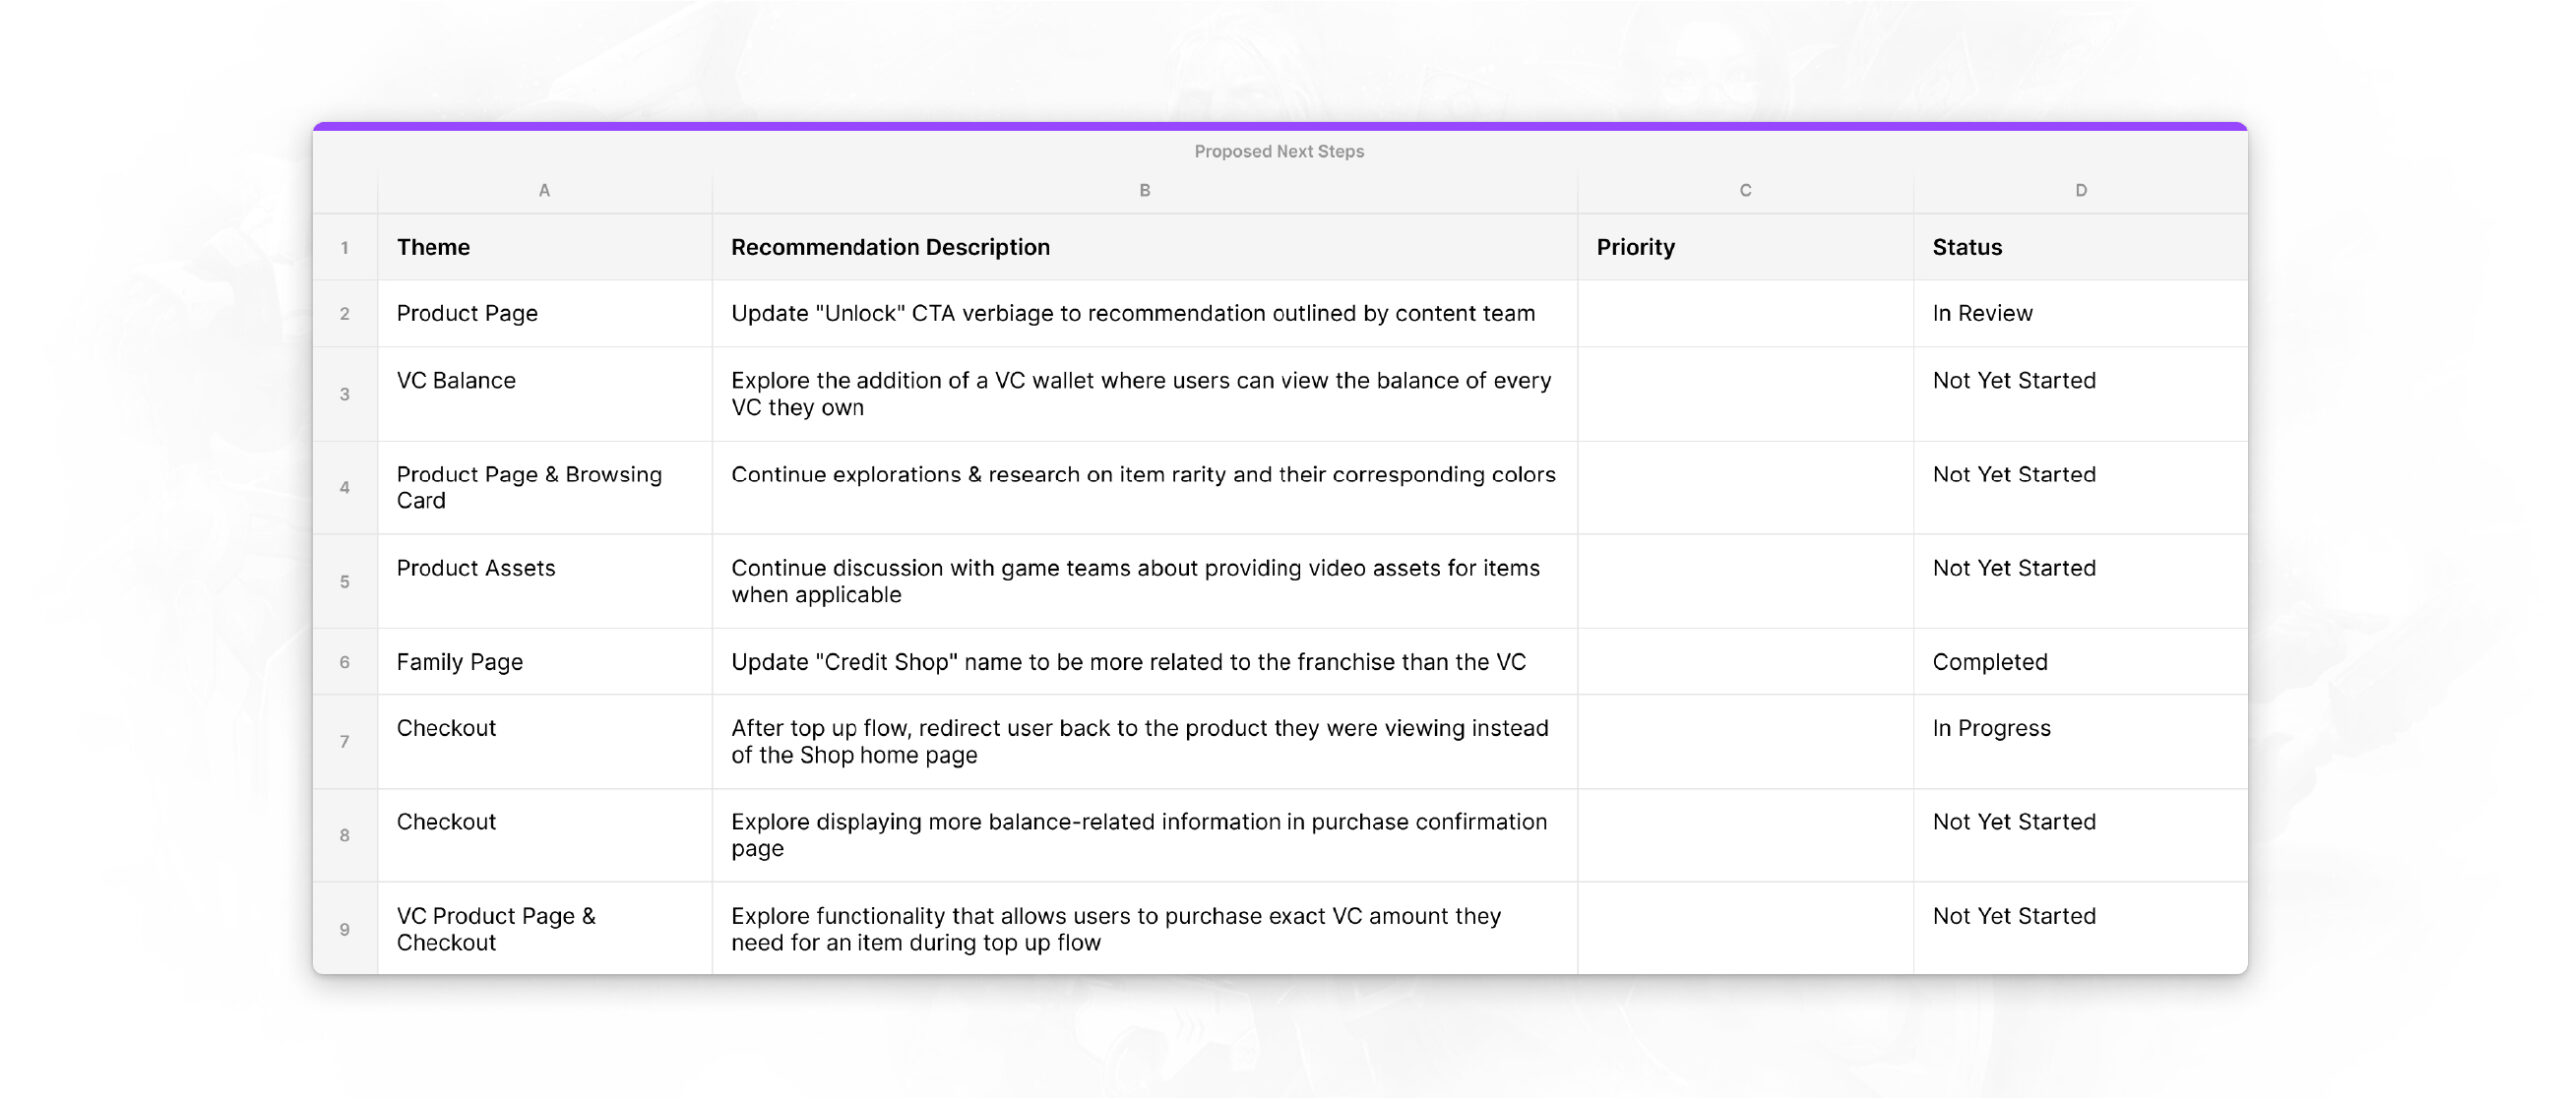Screen dimensions: 2560x1099
Task: Click the 'Checkout' cell in row 7
Action: 544,742
